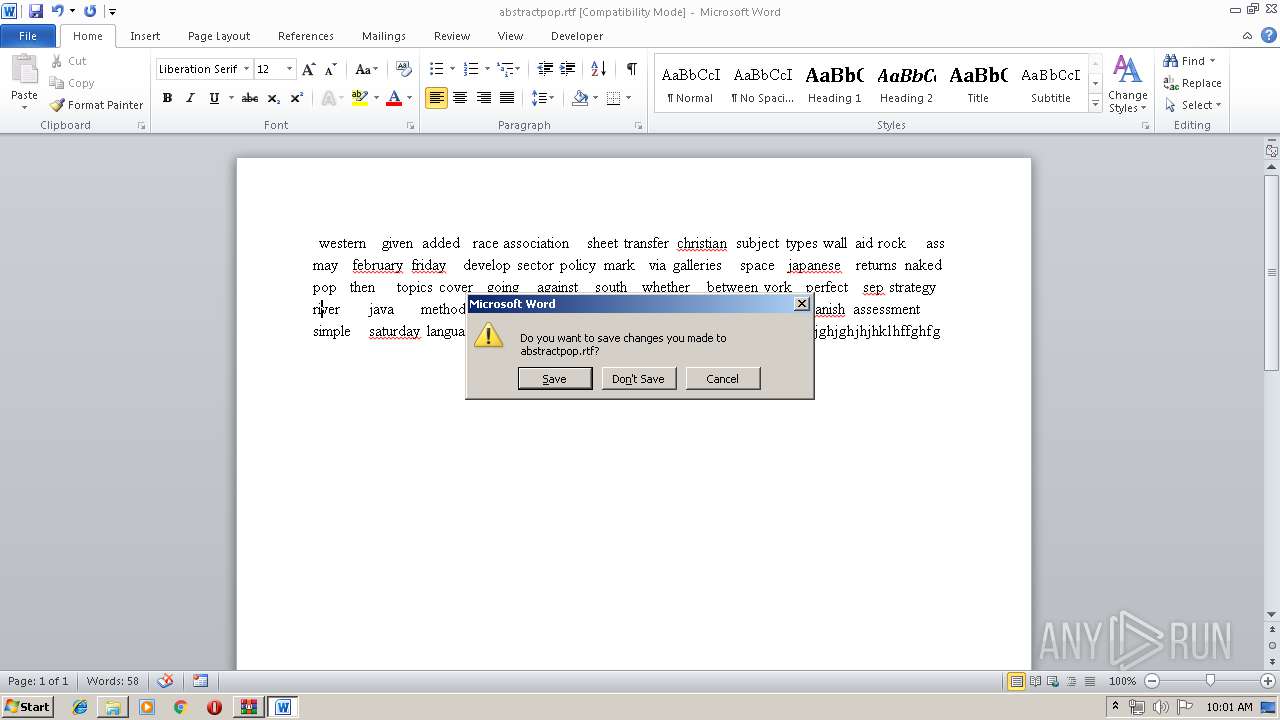
Task: Click the Save button in dialog
Action: [x=555, y=379]
